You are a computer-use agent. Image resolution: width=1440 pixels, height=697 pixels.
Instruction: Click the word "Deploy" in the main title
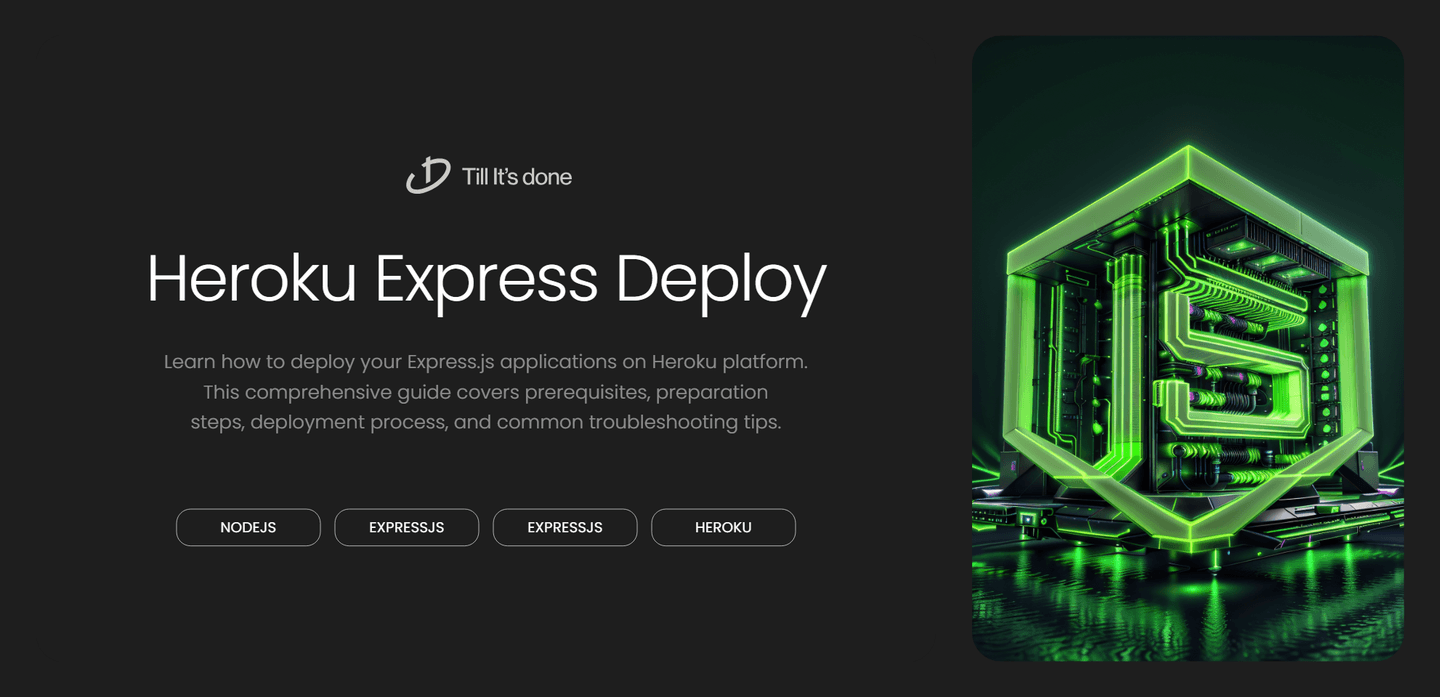721,278
